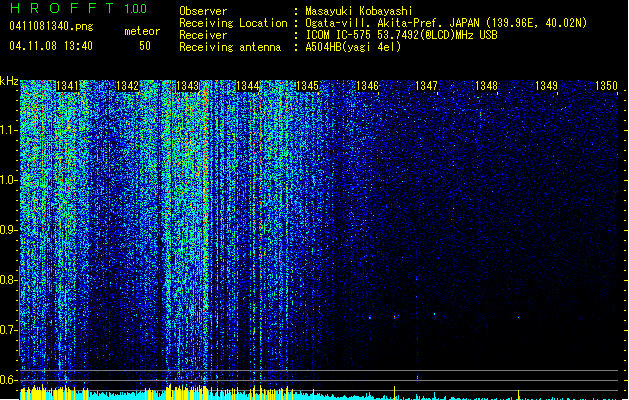Click the 0.9 frequency axis label

pos(8,230)
